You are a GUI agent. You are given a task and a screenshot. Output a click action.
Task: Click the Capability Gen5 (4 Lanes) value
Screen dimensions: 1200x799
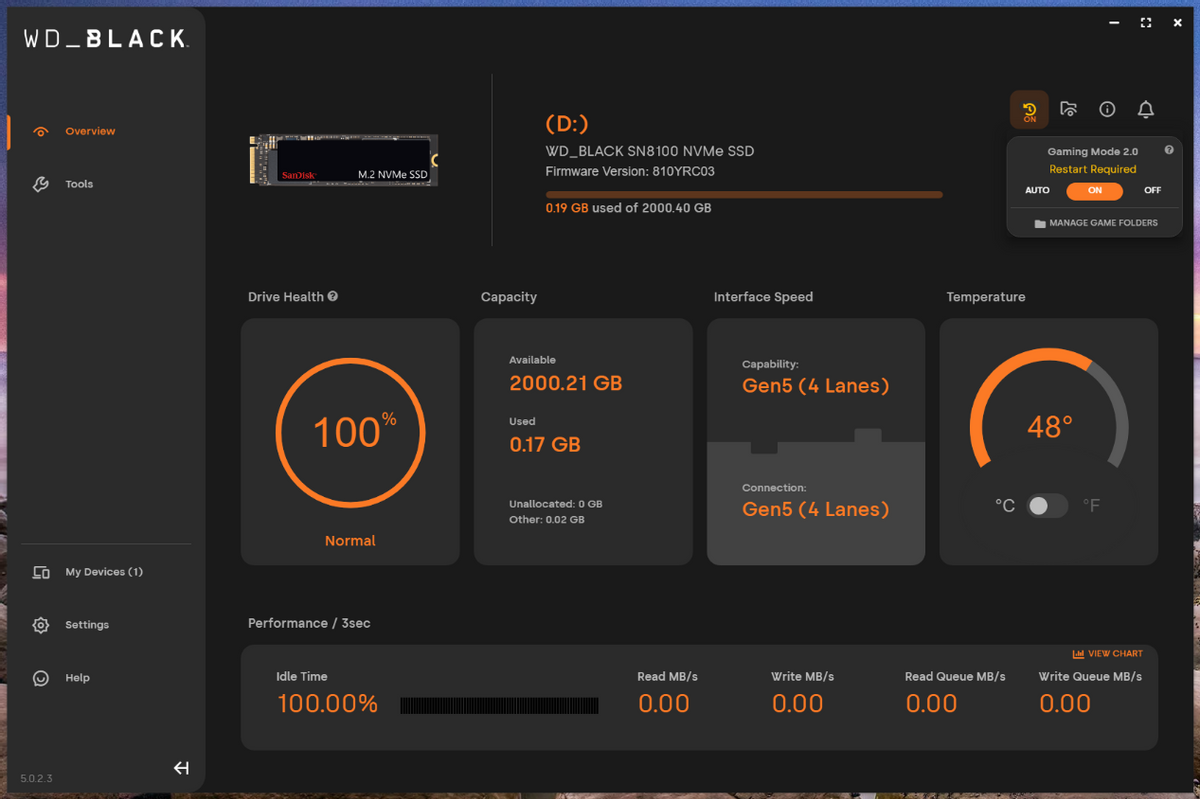(x=816, y=386)
